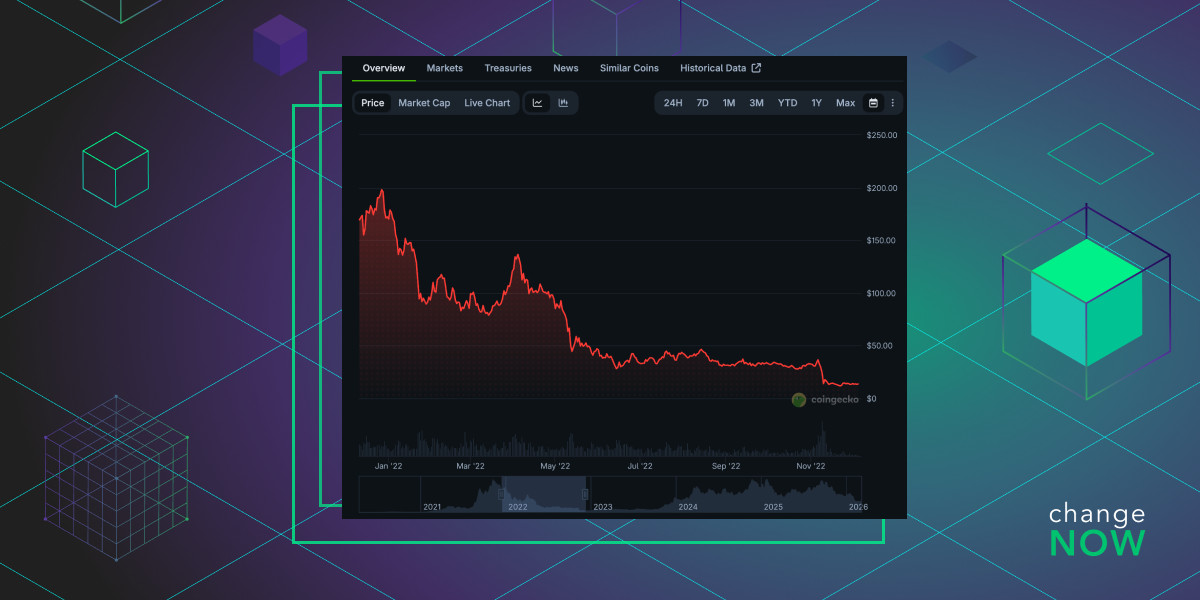Switch to line chart view icon
Viewport: 1200px width, 600px height.
coord(538,103)
